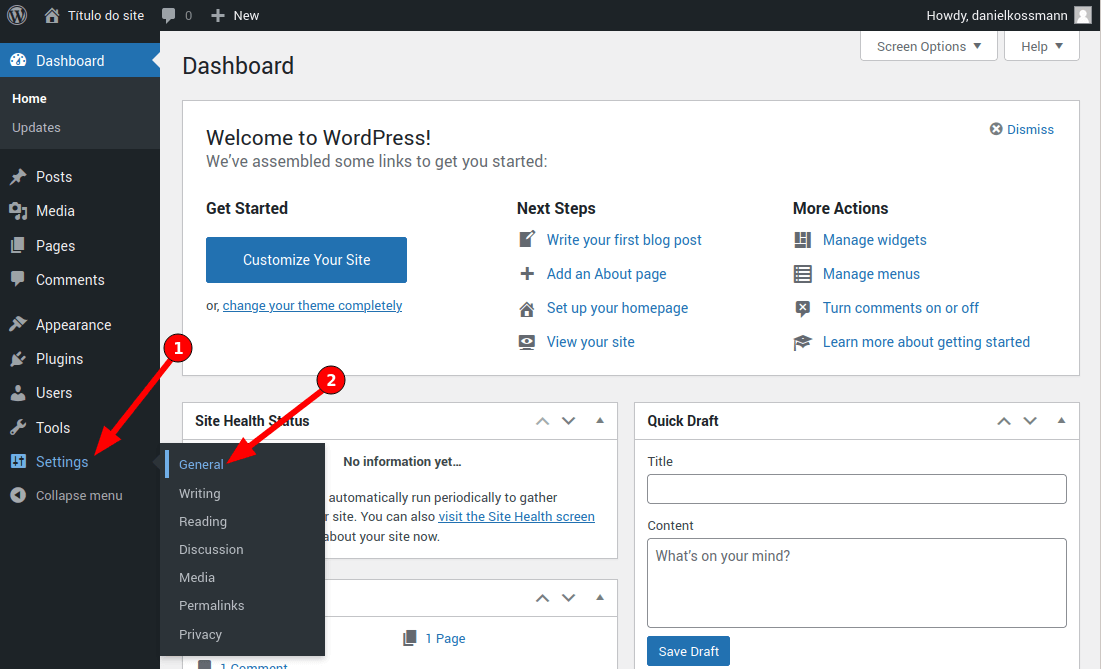Click the Save Draft button
This screenshot has height=669, width=1101.
click(688, 651)
